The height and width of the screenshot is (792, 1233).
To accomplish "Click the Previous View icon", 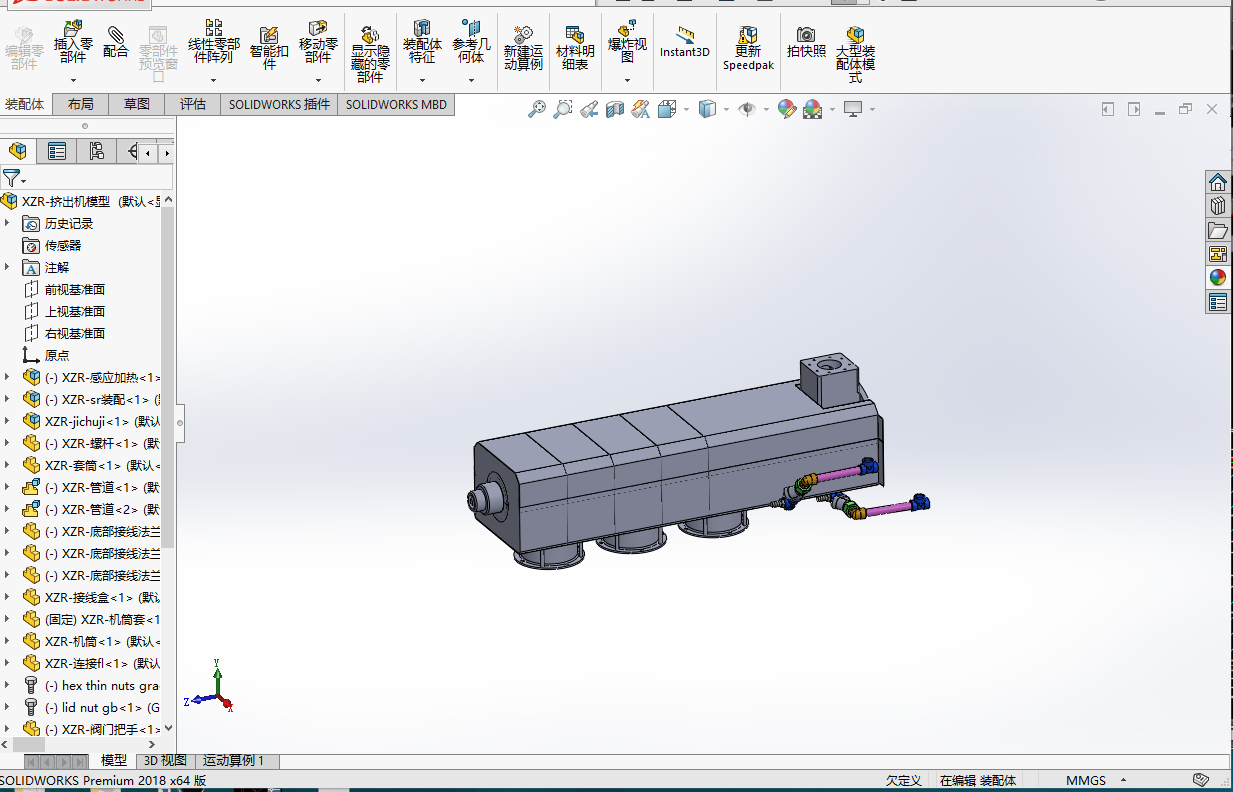I will click(589, 109).
